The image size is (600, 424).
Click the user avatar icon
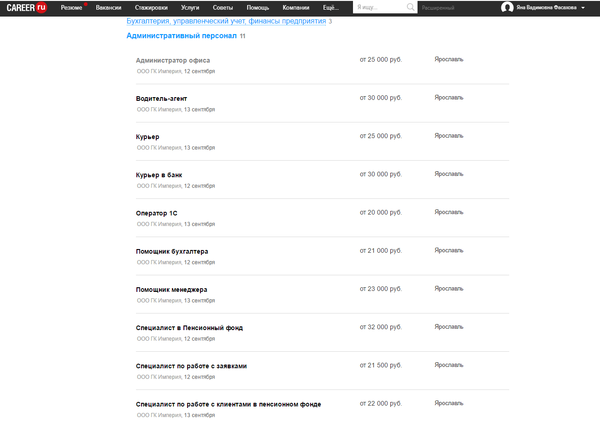coord(507,7)
